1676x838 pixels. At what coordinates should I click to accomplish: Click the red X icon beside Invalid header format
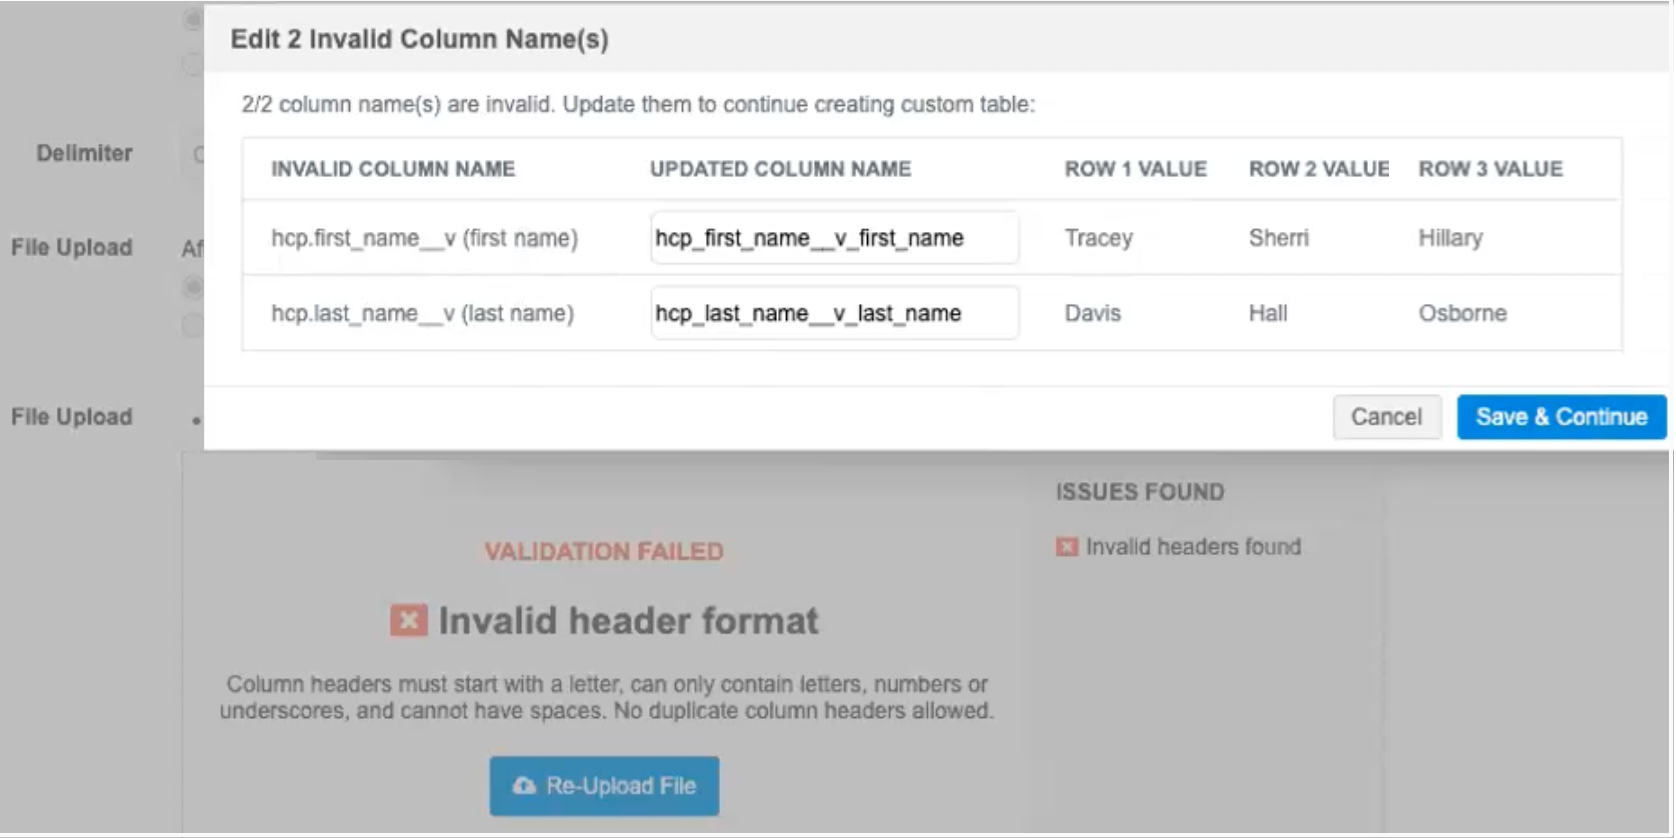click(x=408, y=621)
